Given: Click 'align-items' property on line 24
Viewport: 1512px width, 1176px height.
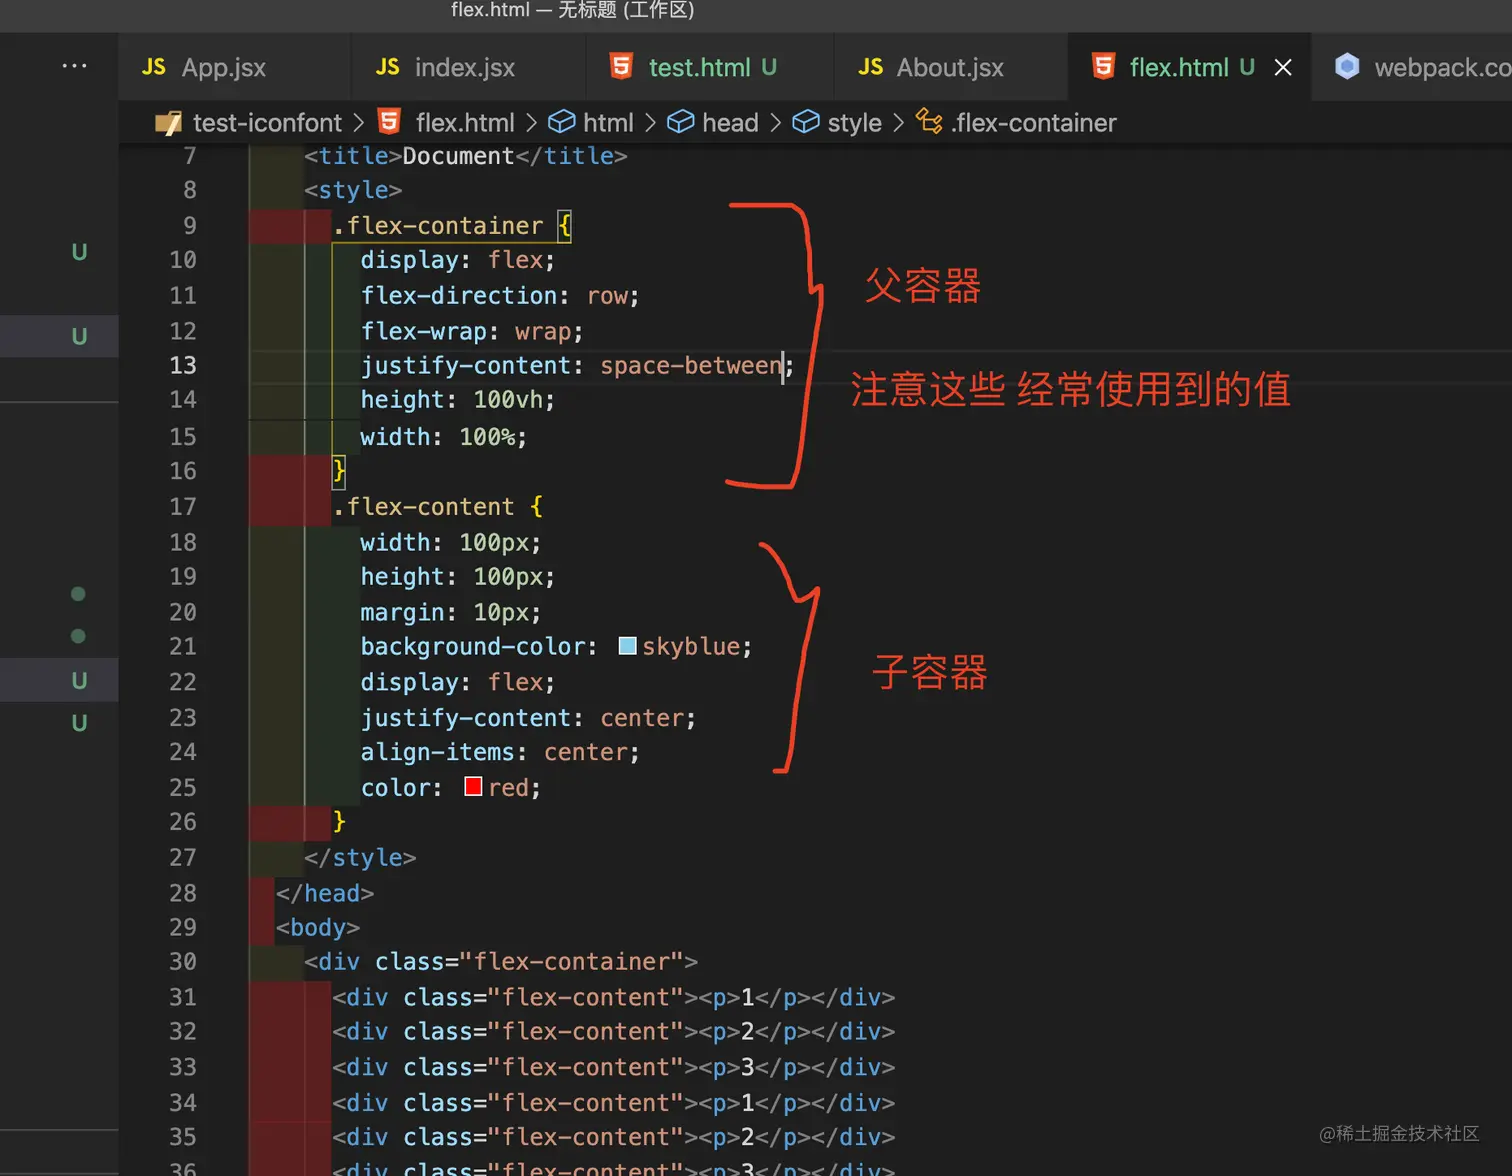Looking at the screenshot, I should point(438,752).
